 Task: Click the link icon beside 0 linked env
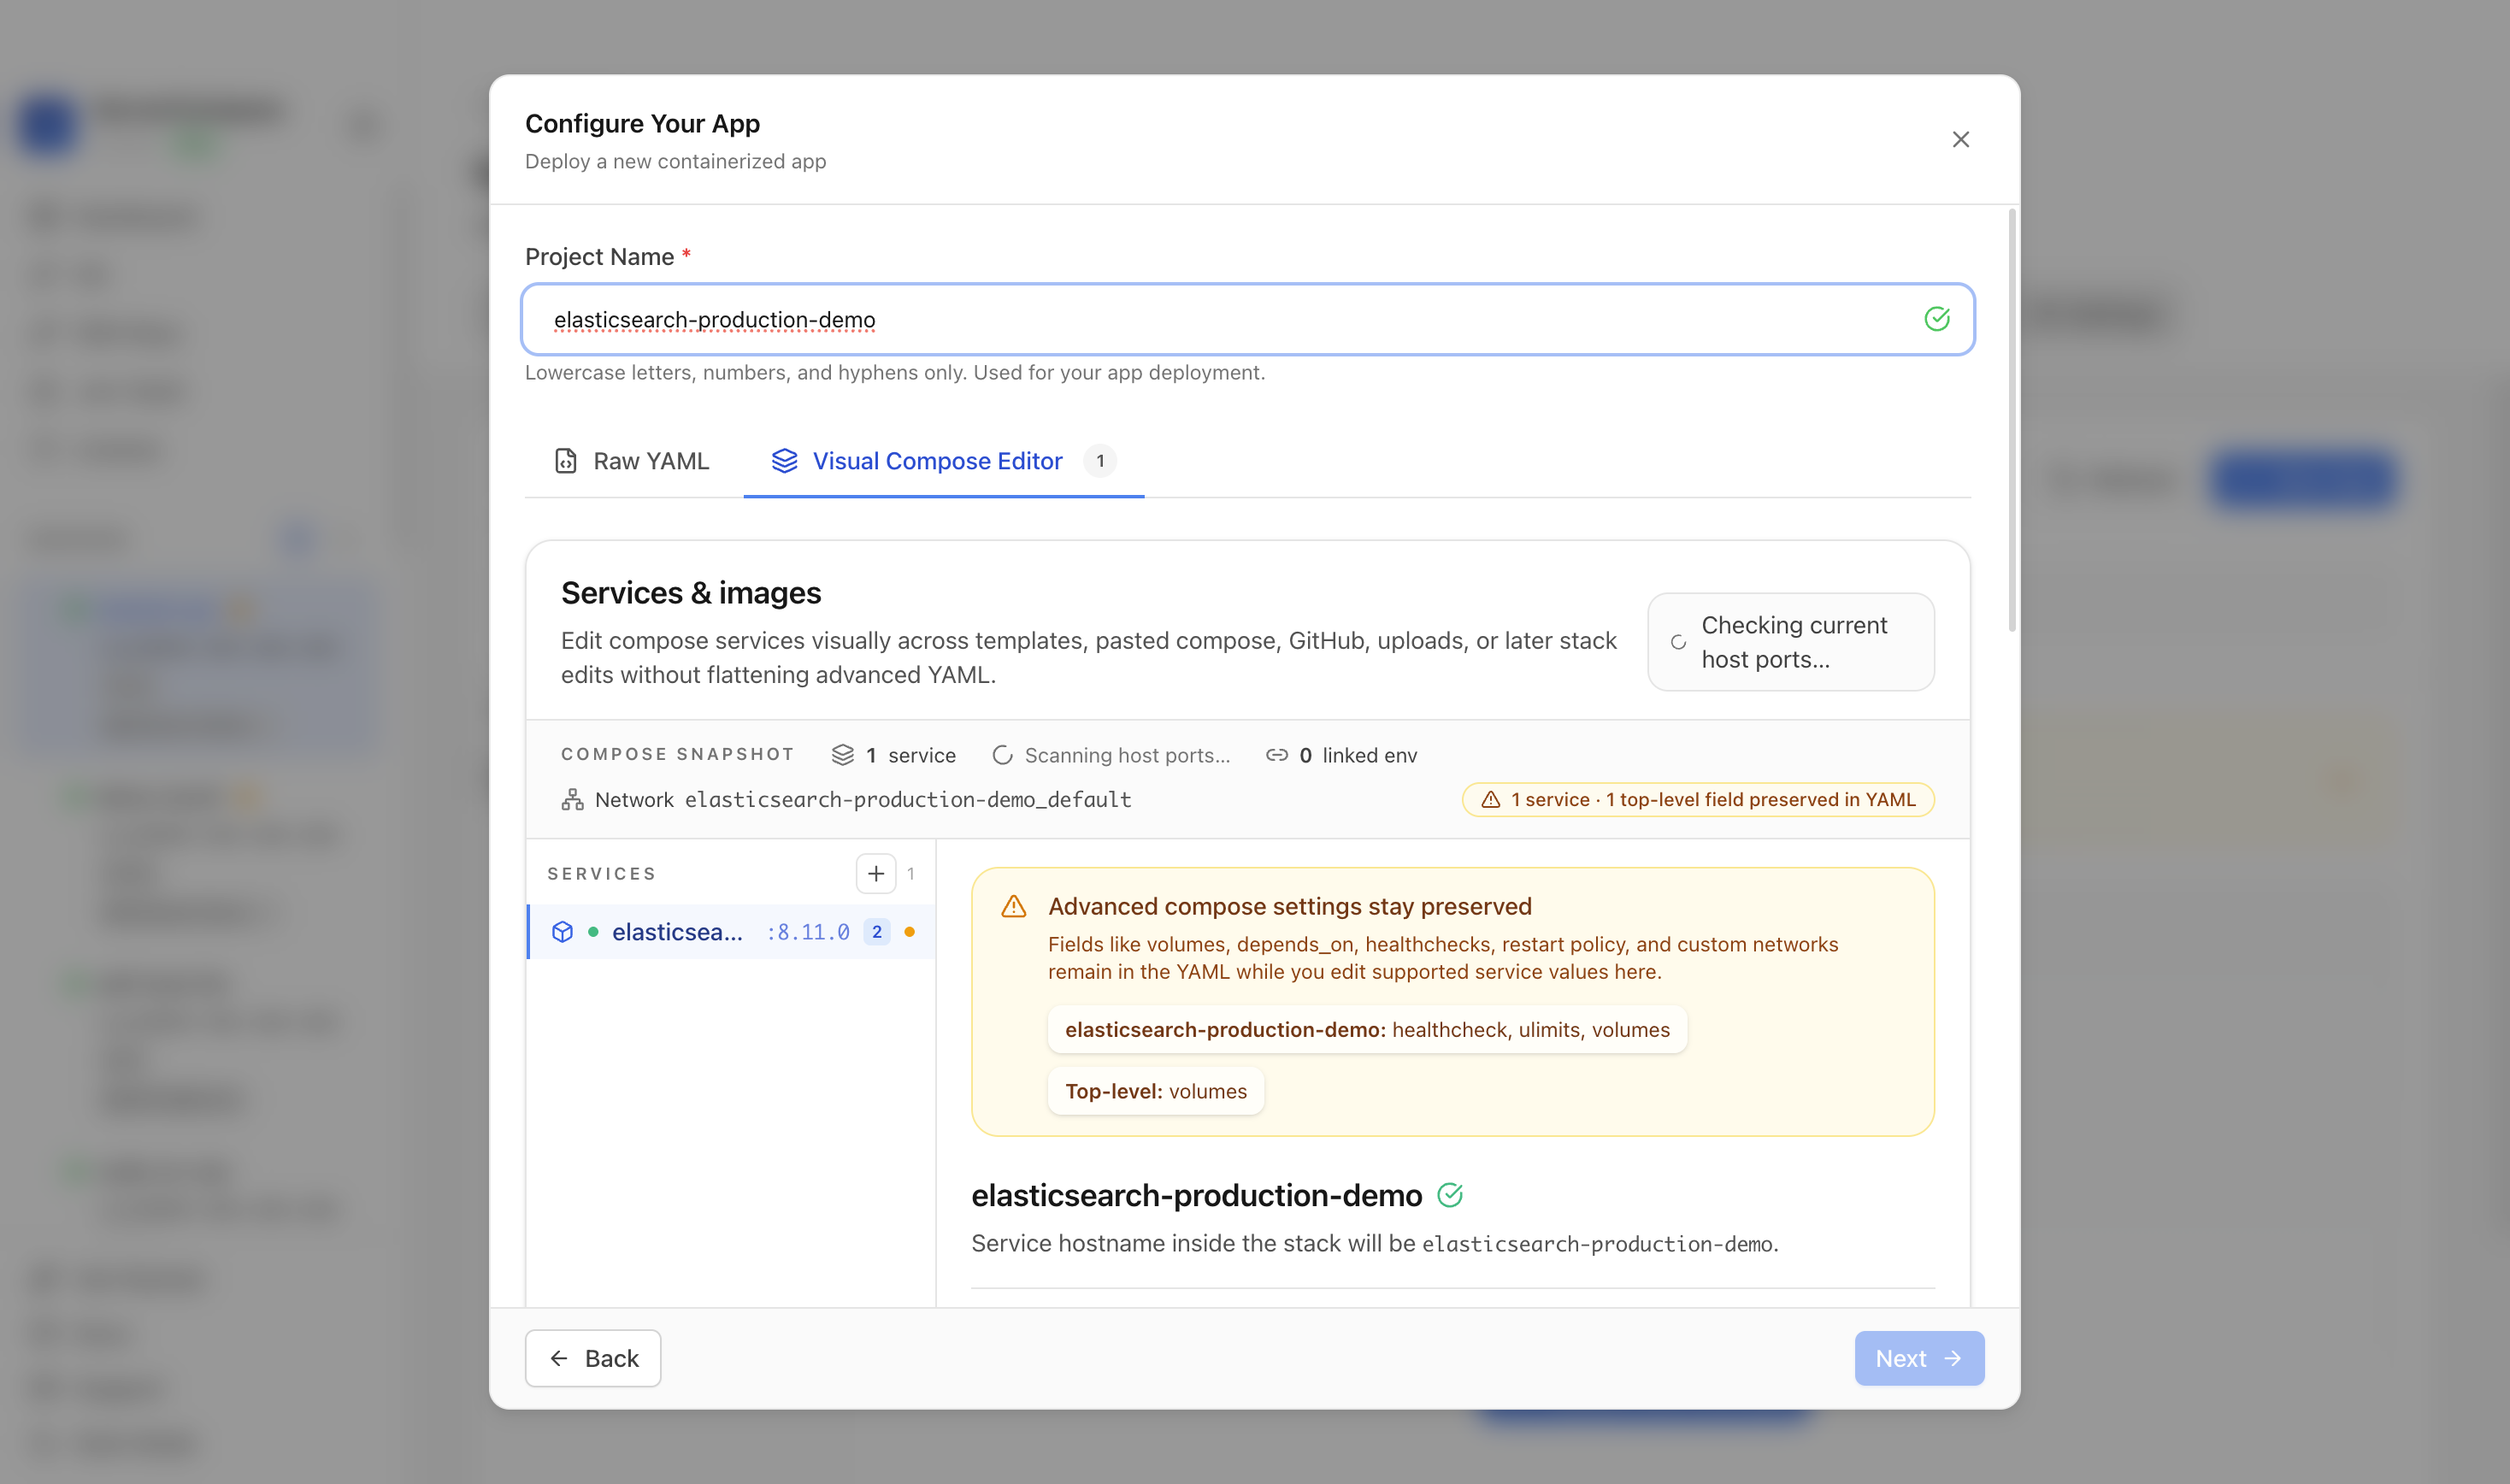pyautogui.click(x=1276, y=755)
